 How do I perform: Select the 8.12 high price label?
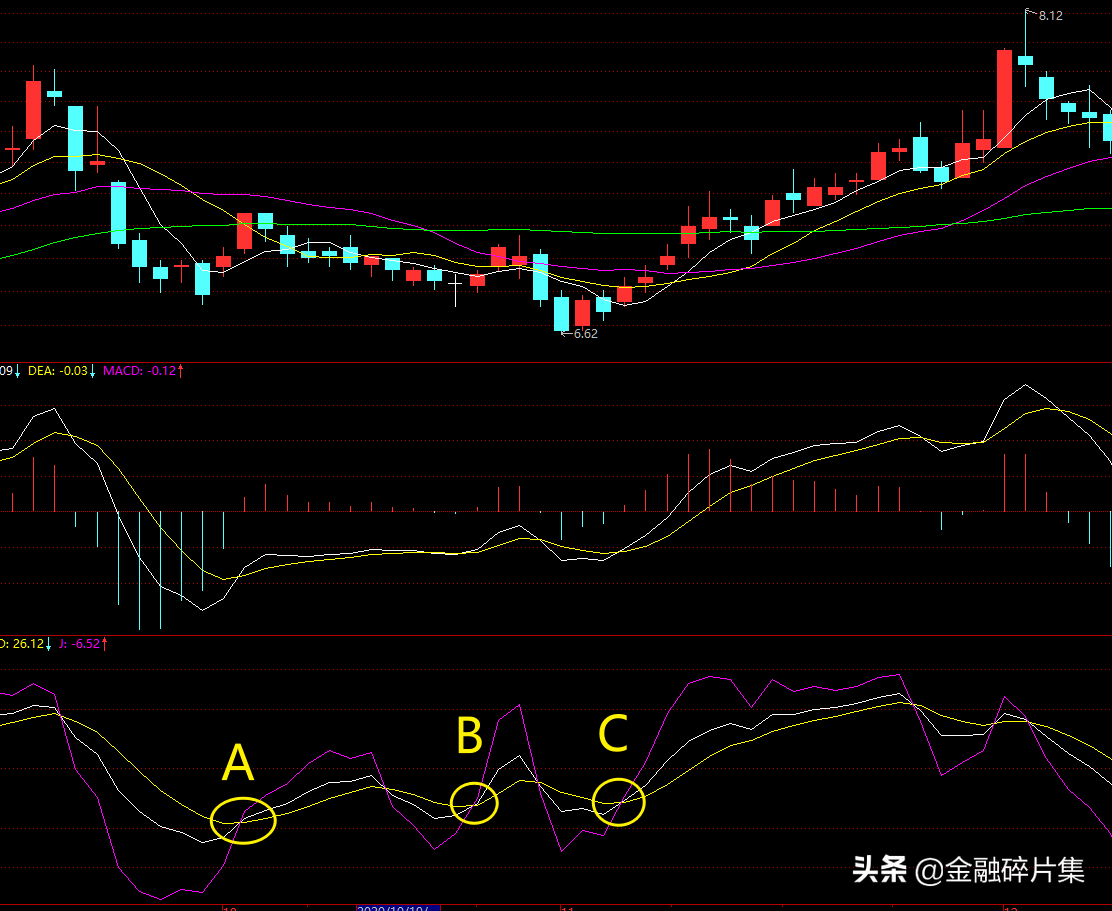(1050, 16)
